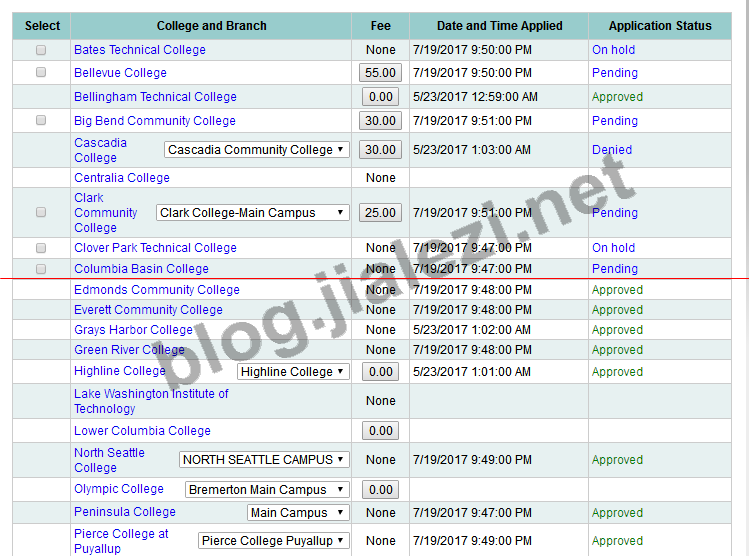Follow the Clark Community College link
The width and height of the screenshot is (749, 556).
pyautogui.click(x=106, y=213)
